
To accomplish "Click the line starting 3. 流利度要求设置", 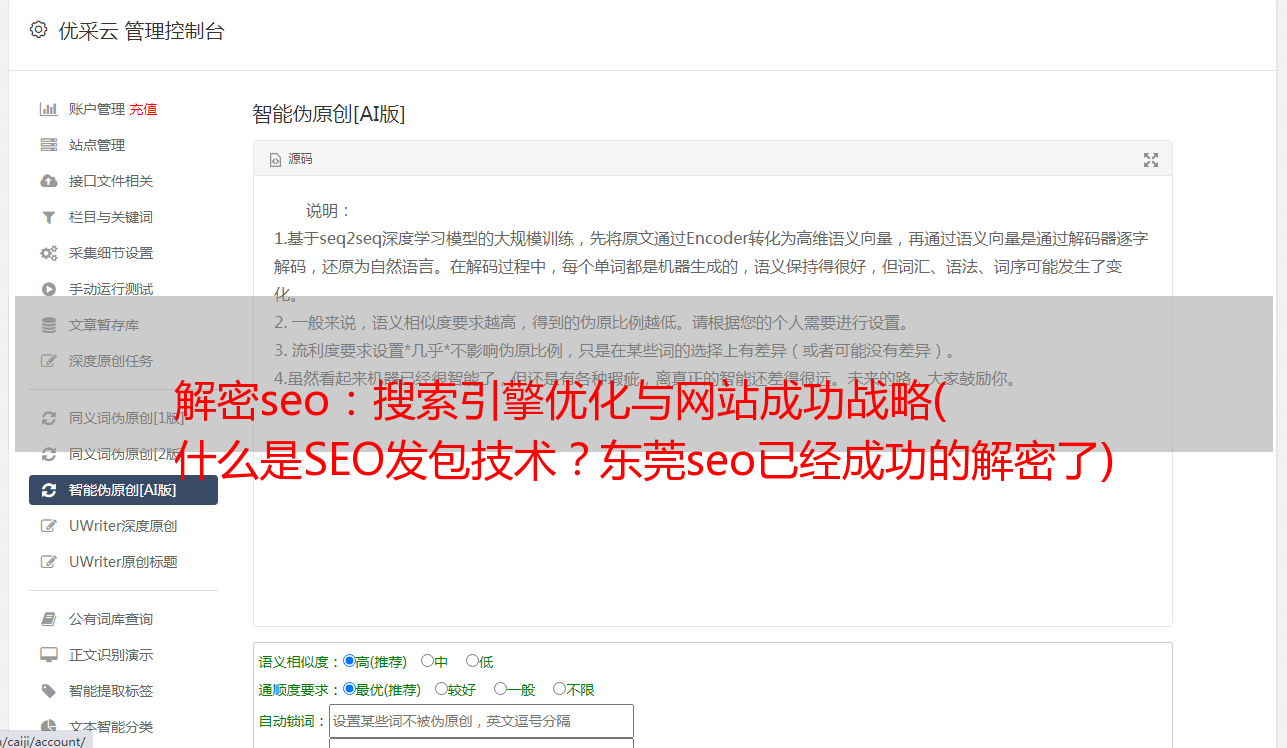I will click(x=617, y=351).
